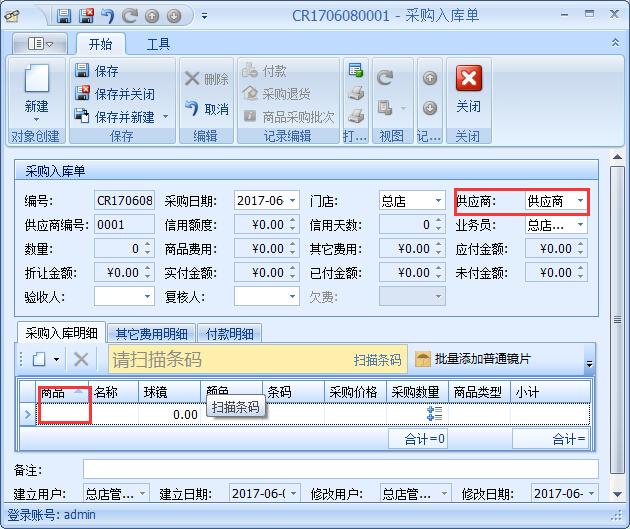Select the 采购入库明细 tab
This screenshot has width=630, height=529.
(x=61, y=333)
